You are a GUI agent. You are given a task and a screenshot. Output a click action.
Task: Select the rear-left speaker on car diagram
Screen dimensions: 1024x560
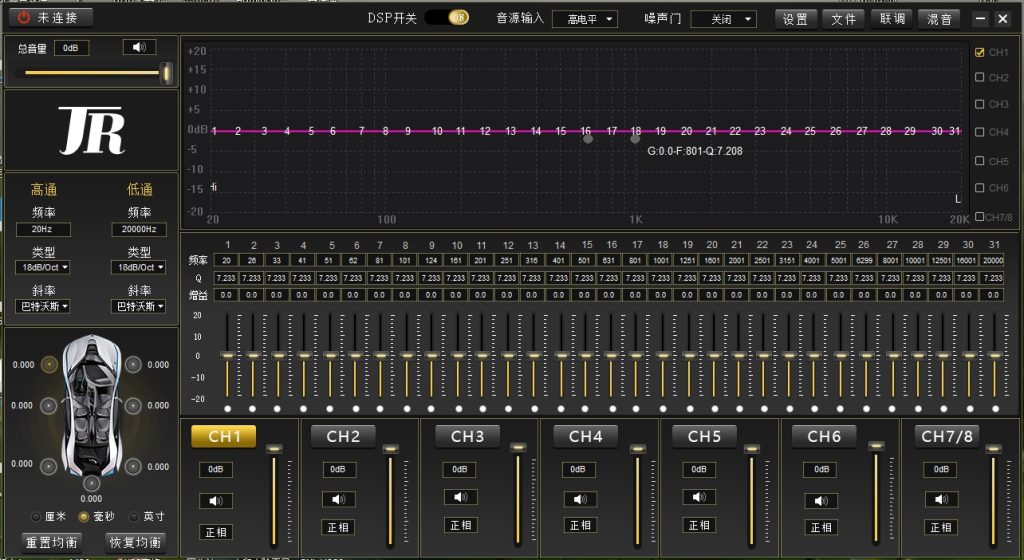(48, 466)
